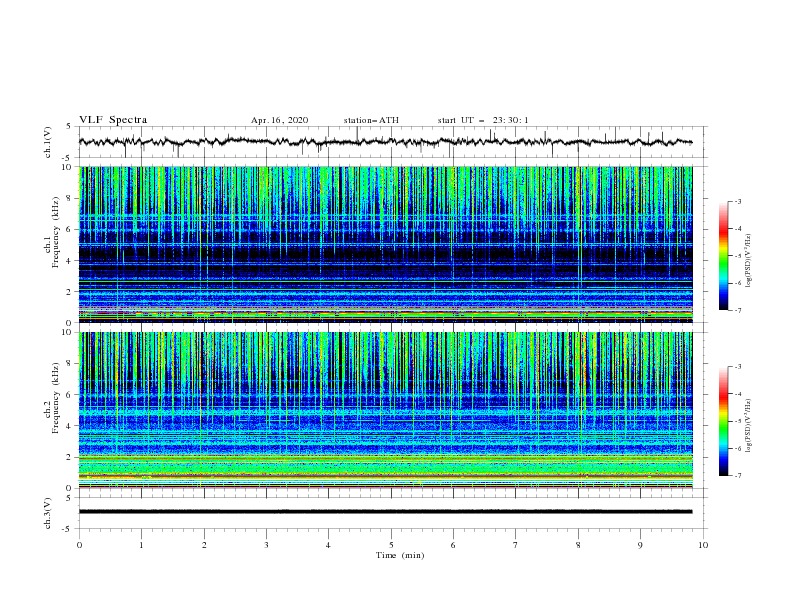The image size is (792, 612).
Task: Click the 'ch.3(V)' waveform axis label
Action: (x=48, y=513)
